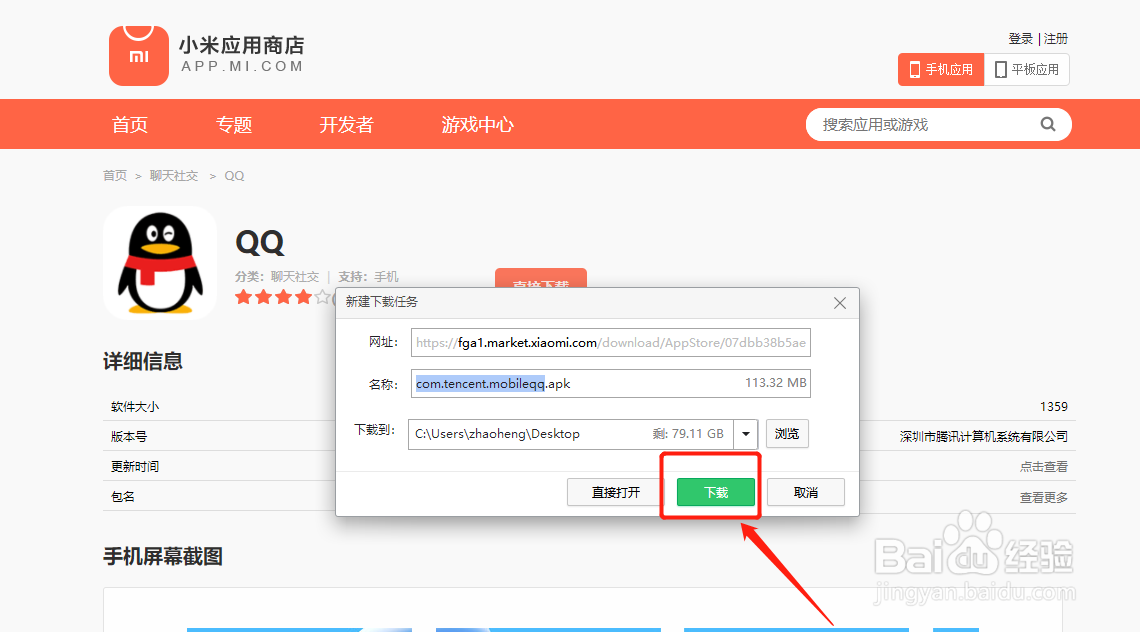
Task: Click the 更新时间 row label
Action: click(x=135, y=466)
